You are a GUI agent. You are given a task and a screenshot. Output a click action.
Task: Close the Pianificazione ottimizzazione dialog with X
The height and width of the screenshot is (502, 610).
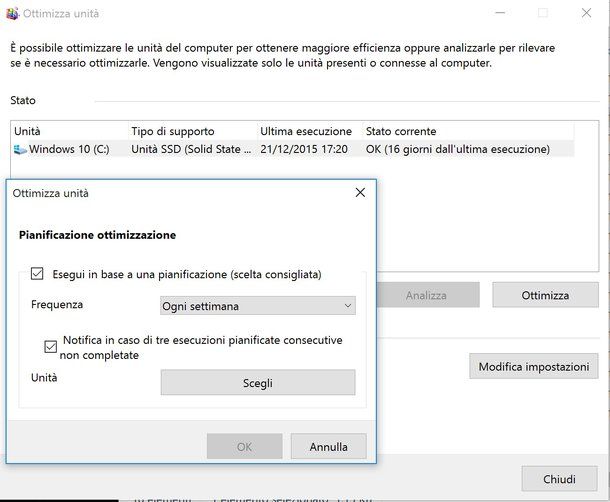tap(360, 192)
